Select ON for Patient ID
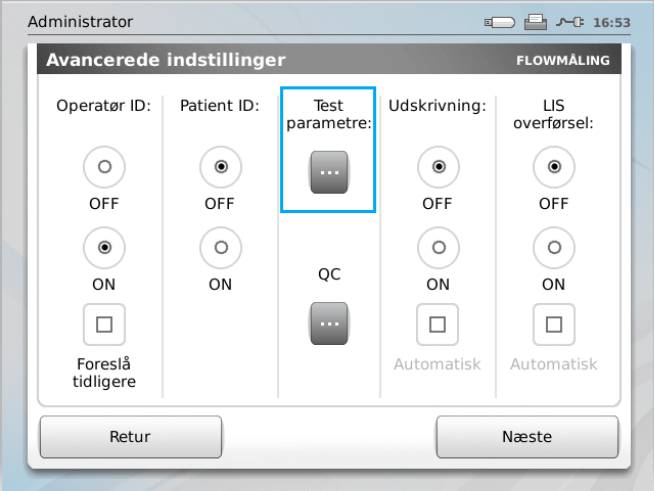 point(221,248)
